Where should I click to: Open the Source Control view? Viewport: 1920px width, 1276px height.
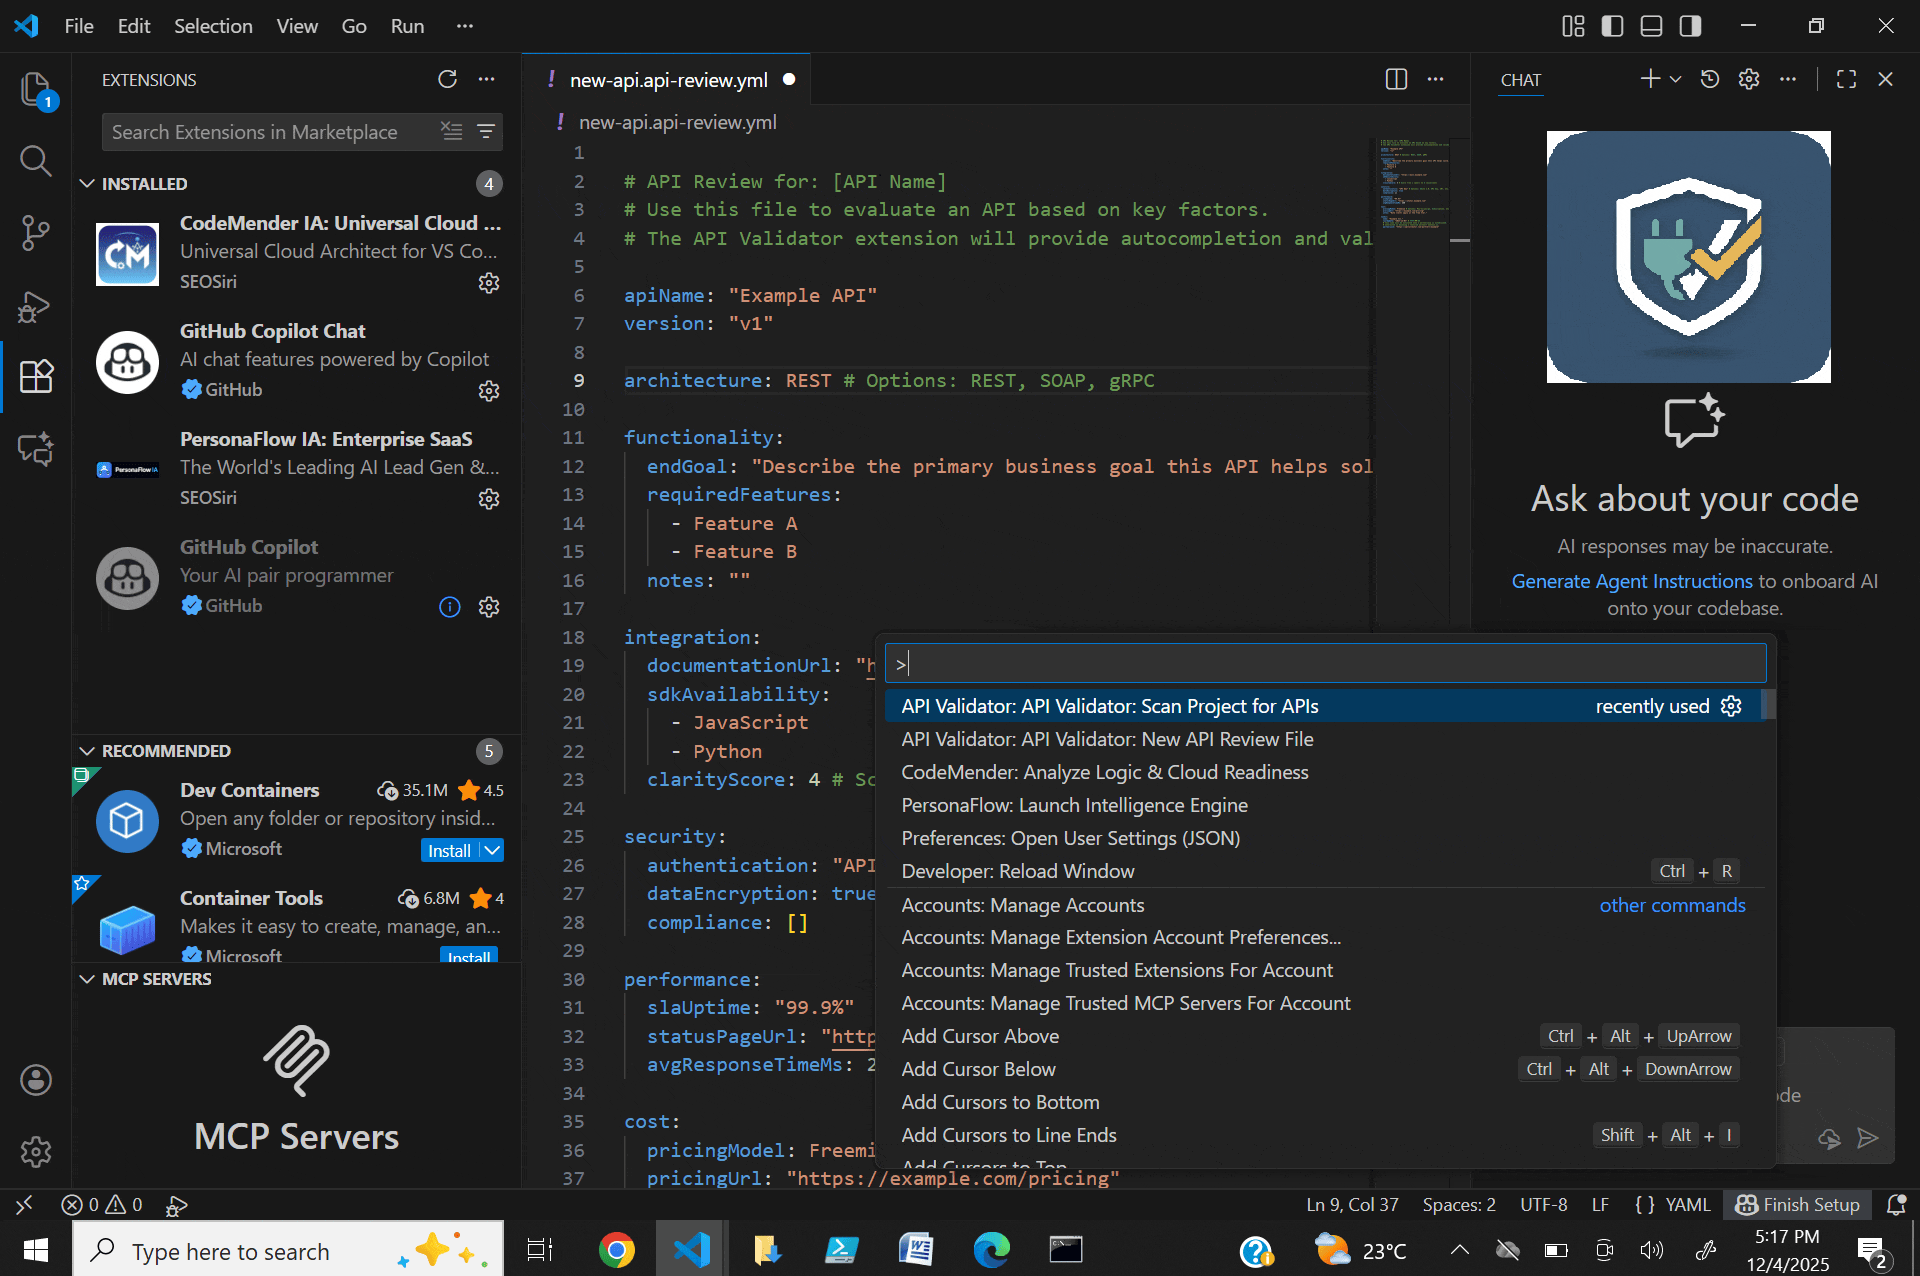tap(35, 233)
